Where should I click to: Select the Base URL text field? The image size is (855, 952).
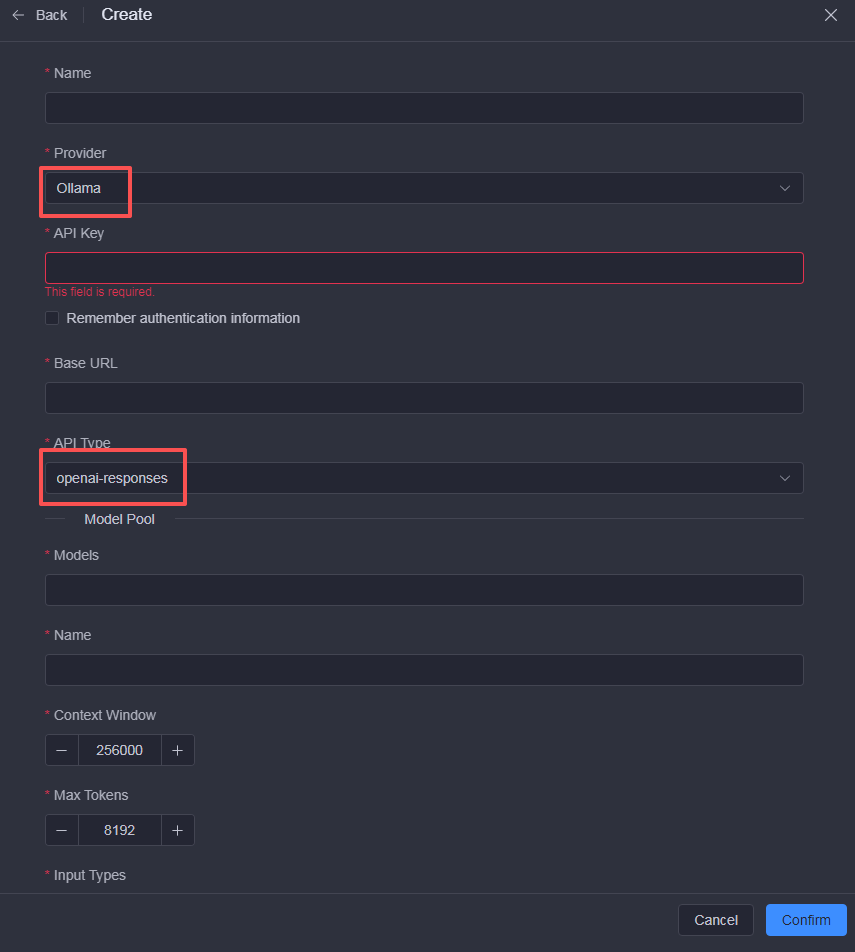(424, 398)
